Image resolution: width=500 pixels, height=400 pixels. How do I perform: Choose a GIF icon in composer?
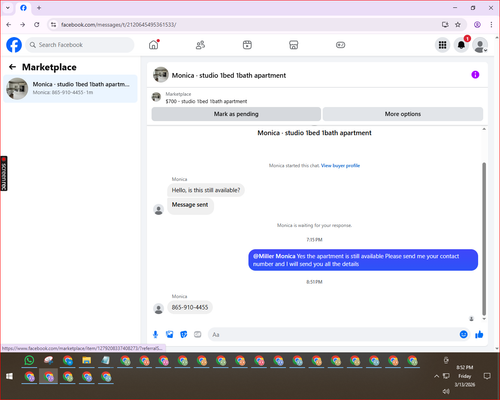(x=198, y=334)
